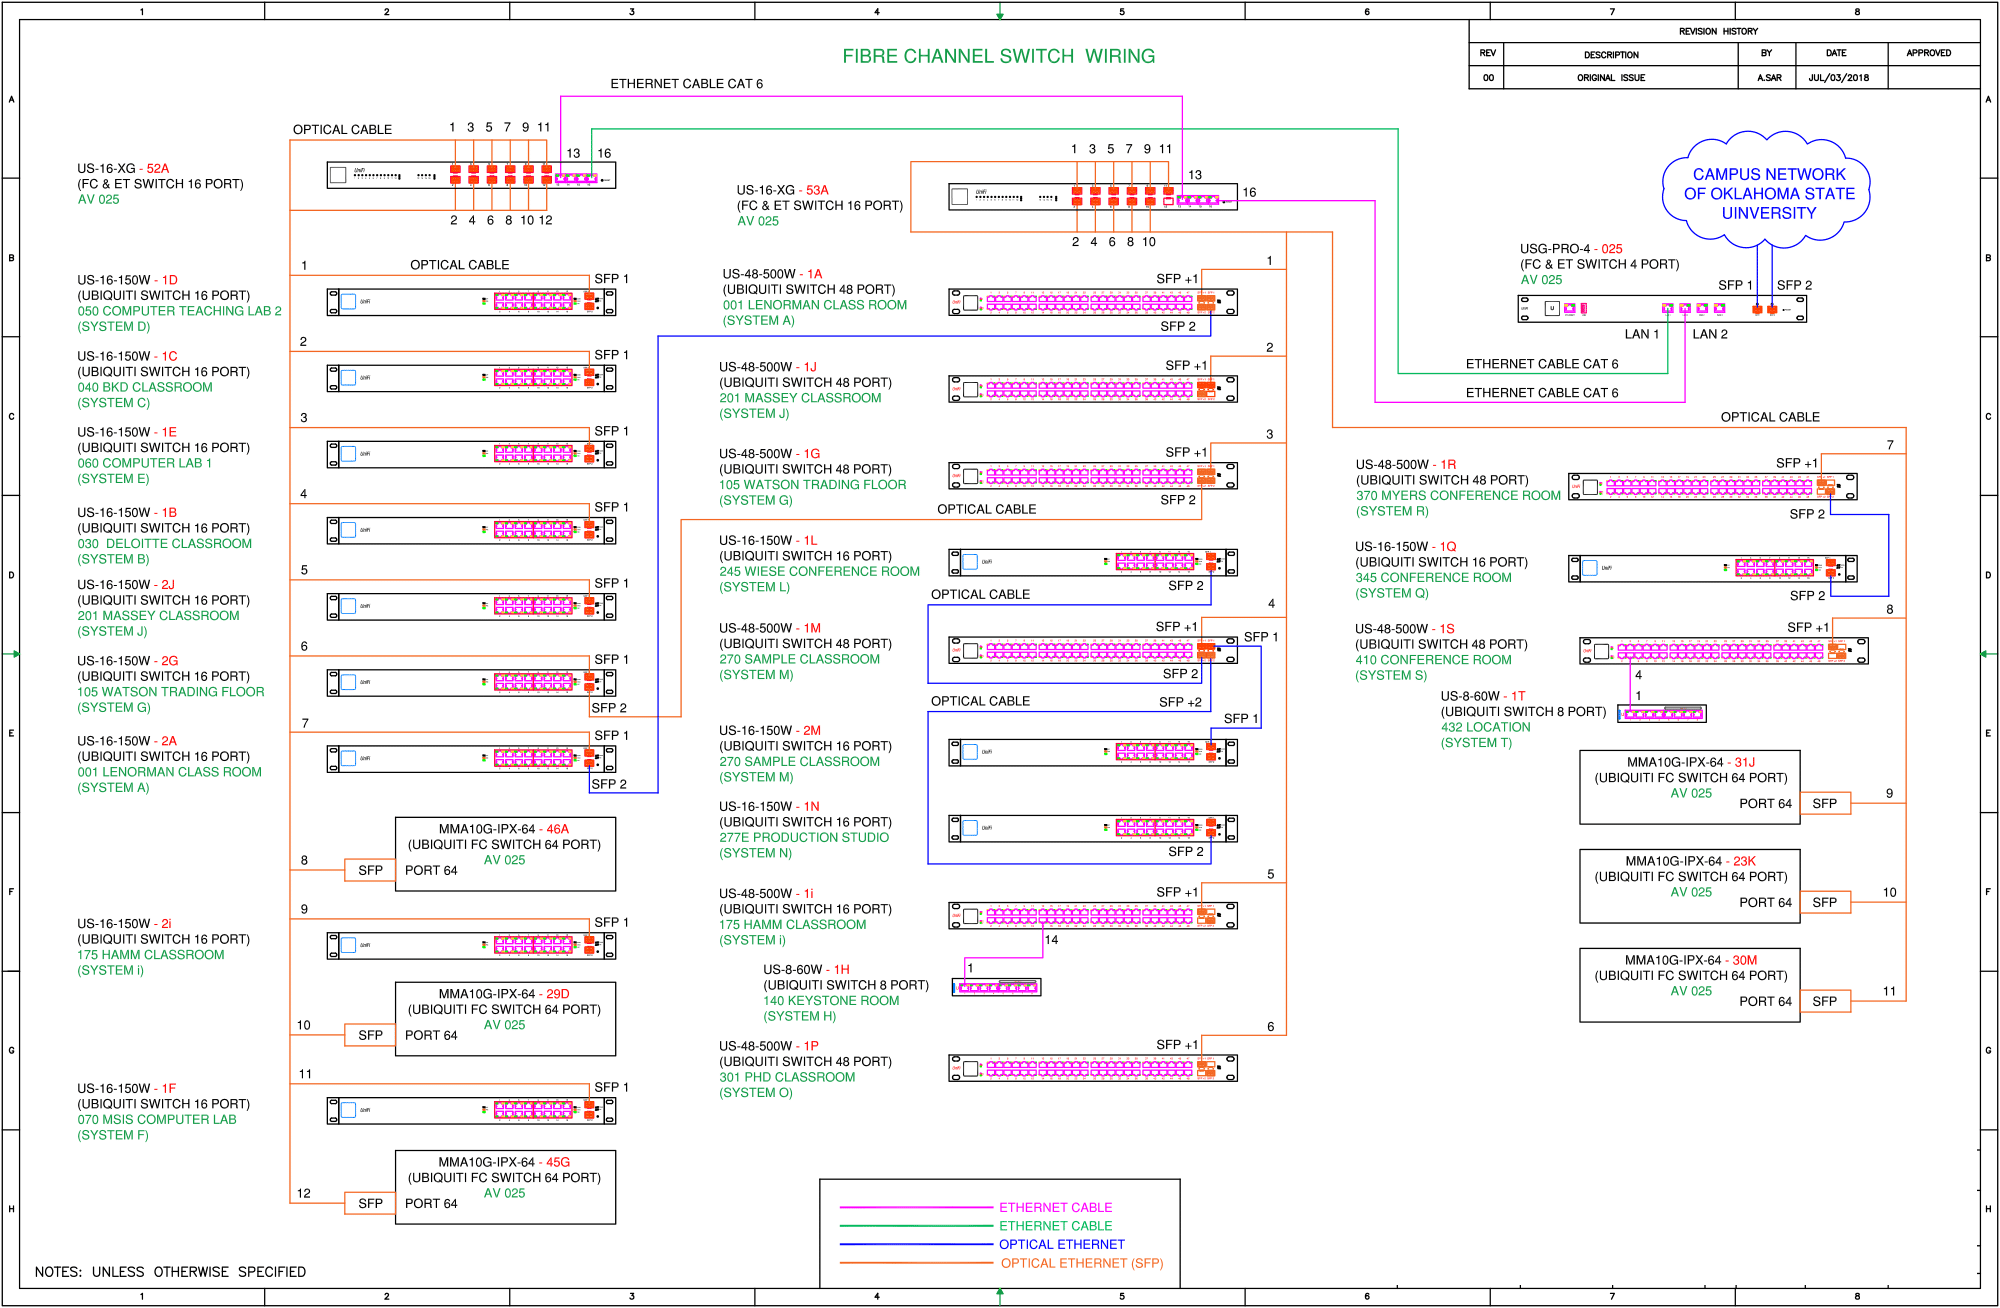
Task: Click the magenta Ethernet Cable legend line
Action: [x=915, y=1207]
